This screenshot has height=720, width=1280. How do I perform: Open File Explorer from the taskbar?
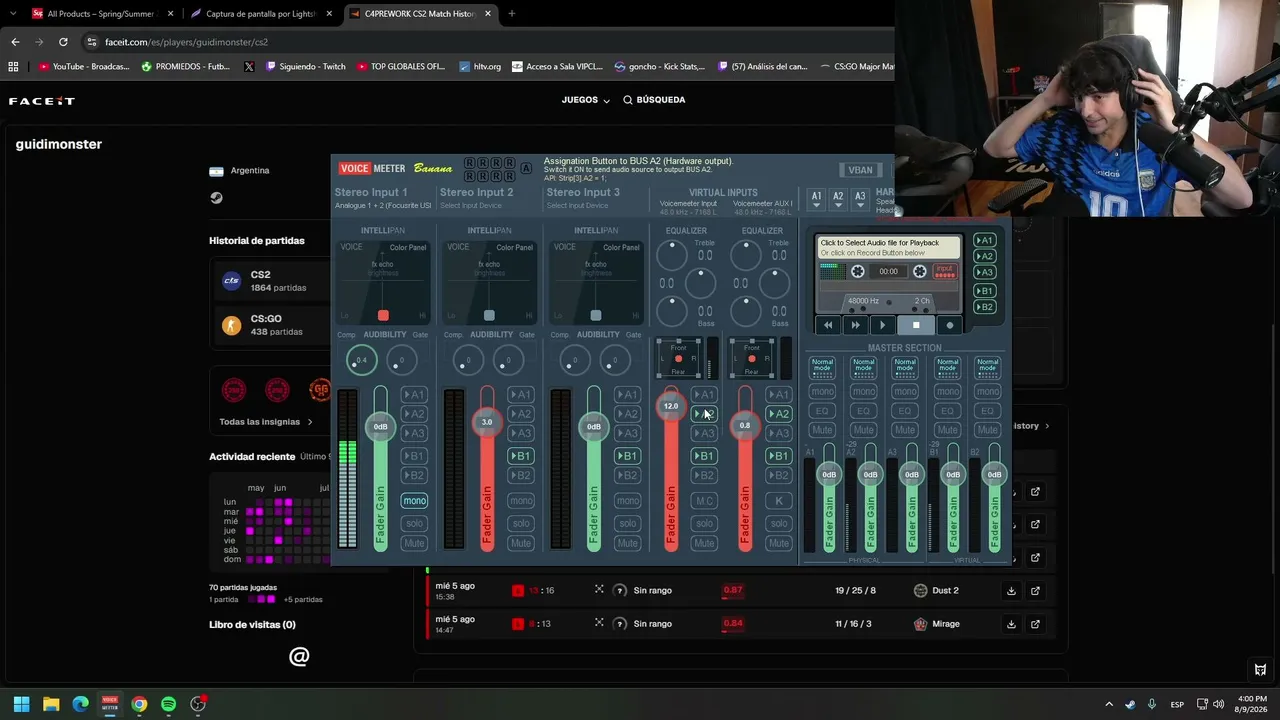tap(51, 704)
